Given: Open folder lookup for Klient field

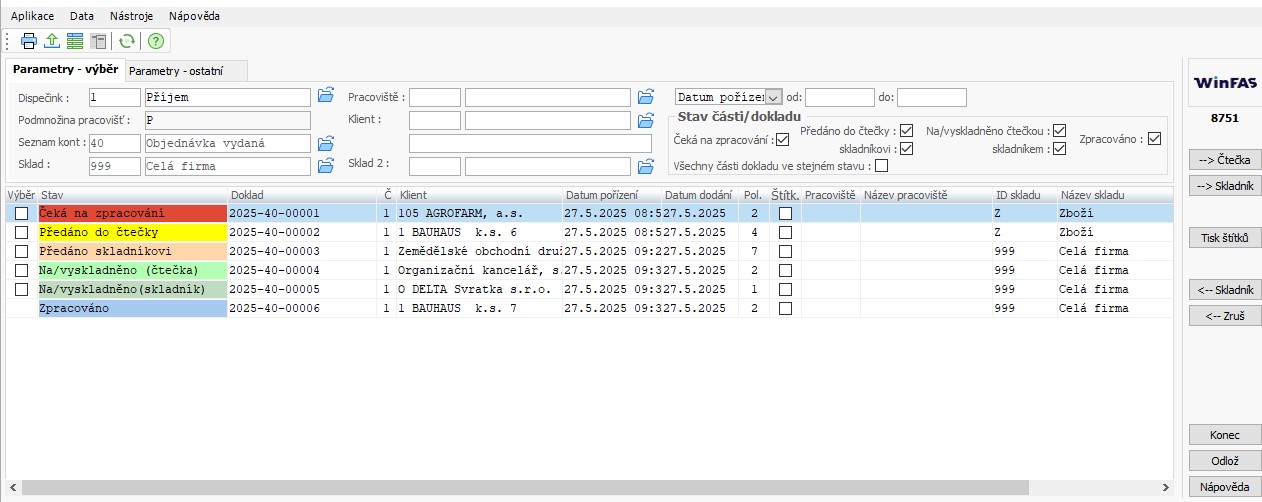Looking at the screenshot, I should click(x=645, y=120).
